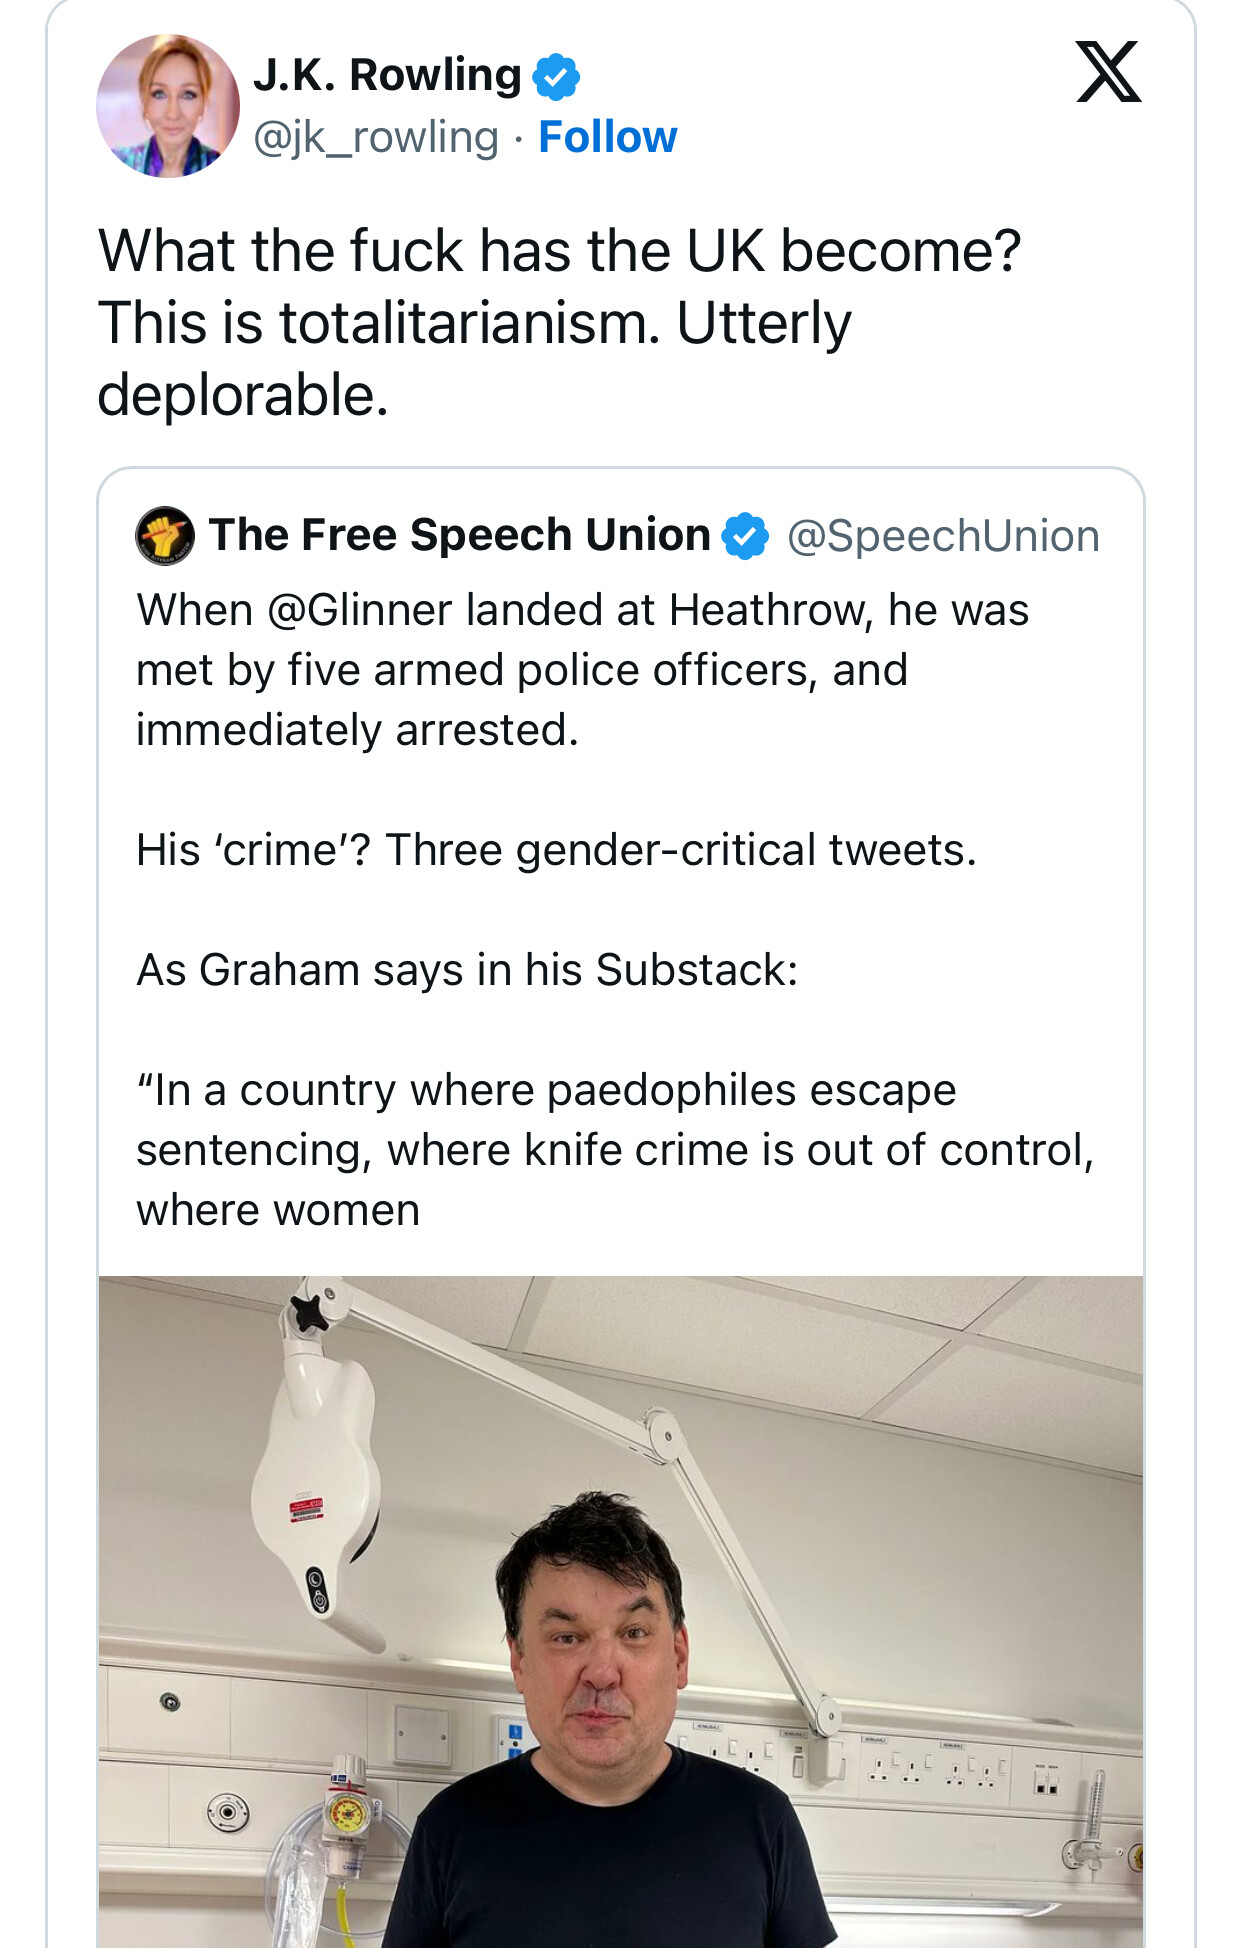
Task: Click The Free Speech Union account name
Action: (459, 535)
